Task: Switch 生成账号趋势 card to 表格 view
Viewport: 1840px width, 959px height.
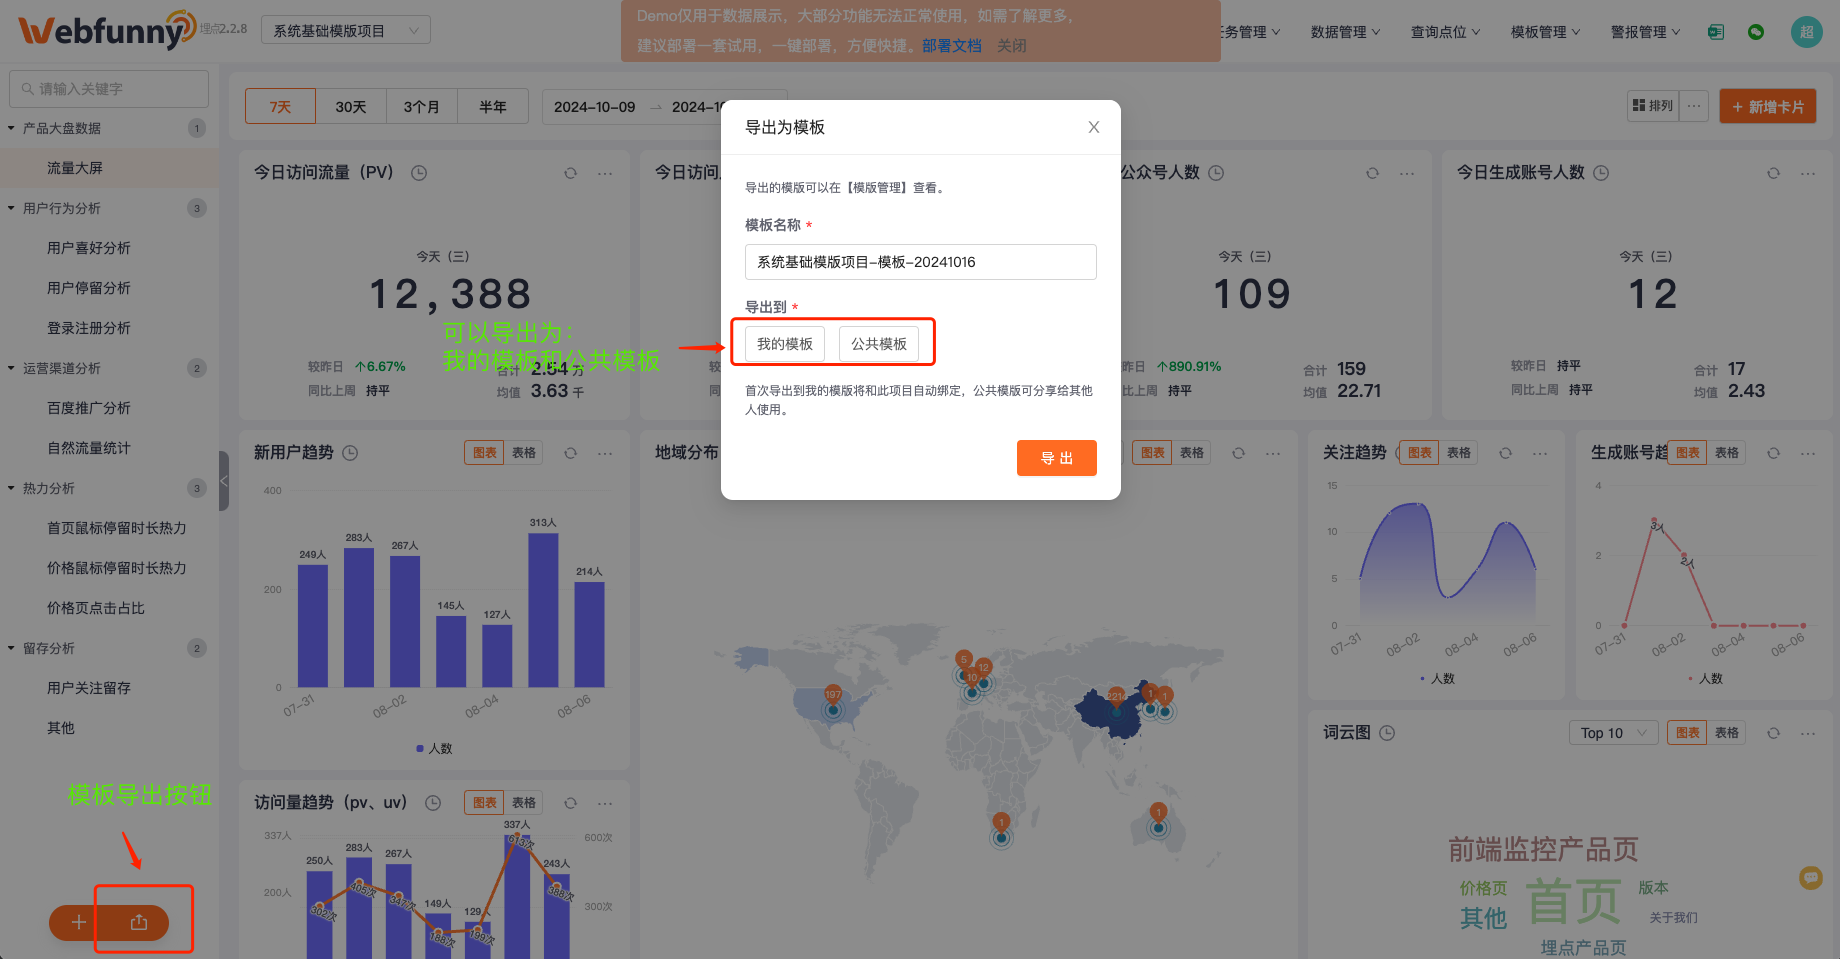Action: 1727,453
